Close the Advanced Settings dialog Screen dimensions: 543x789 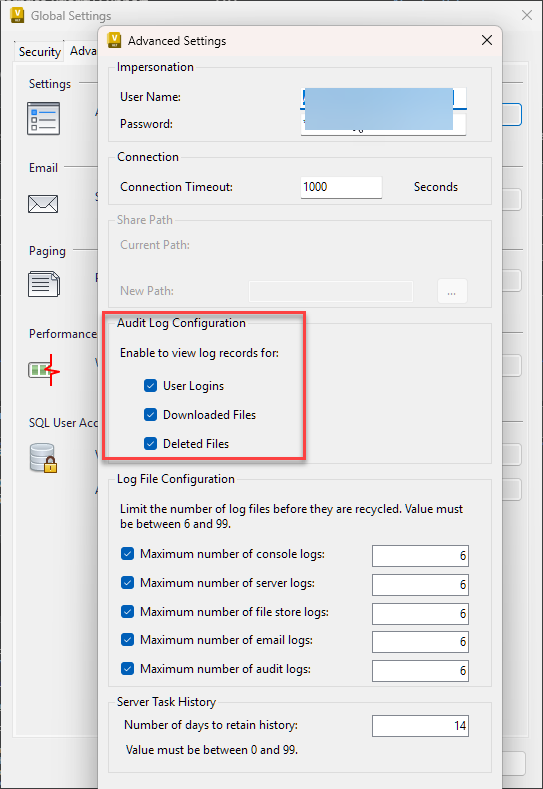tap(487, 40)
